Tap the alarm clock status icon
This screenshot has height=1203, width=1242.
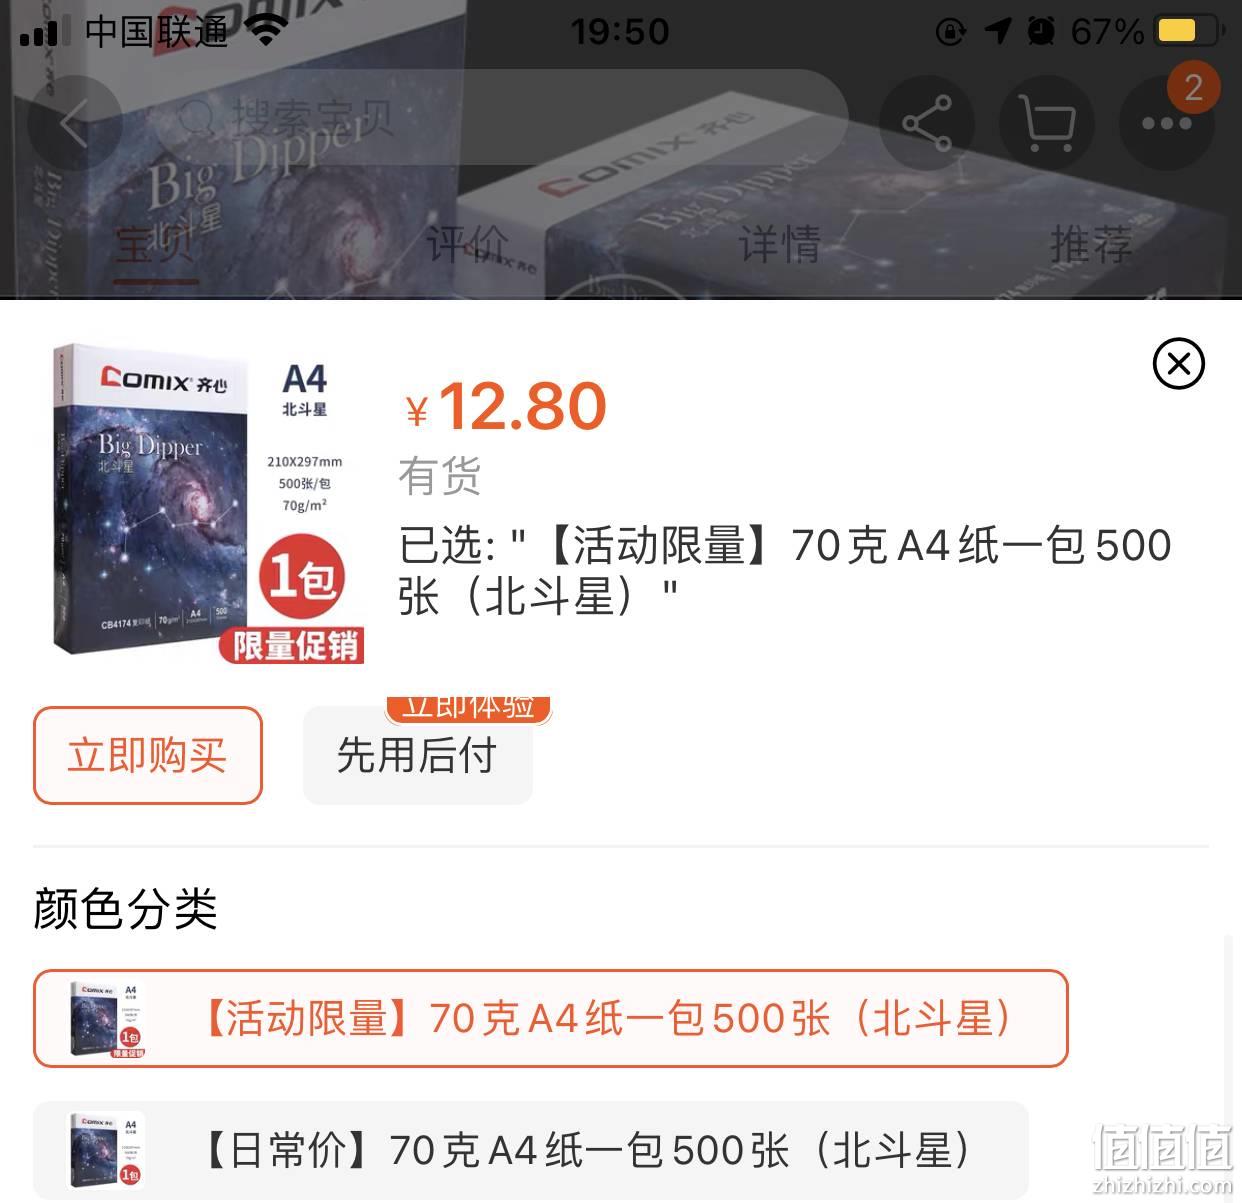1041,31
